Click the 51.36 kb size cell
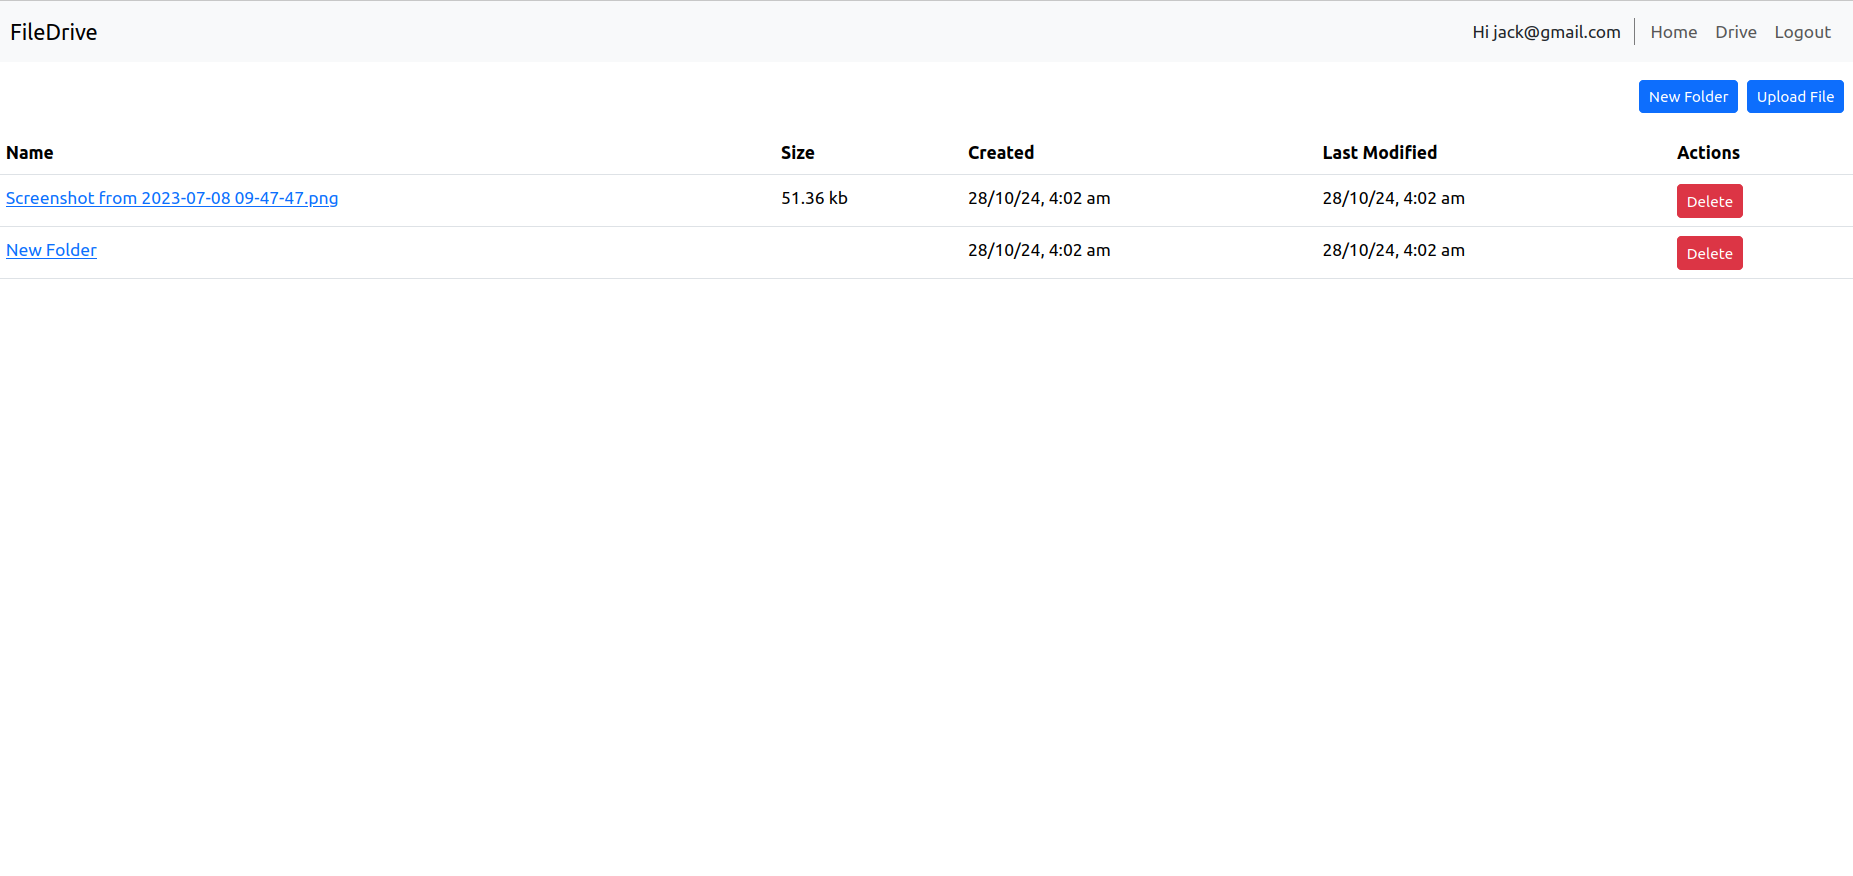Screen dimensions: 1853x876 814,198
